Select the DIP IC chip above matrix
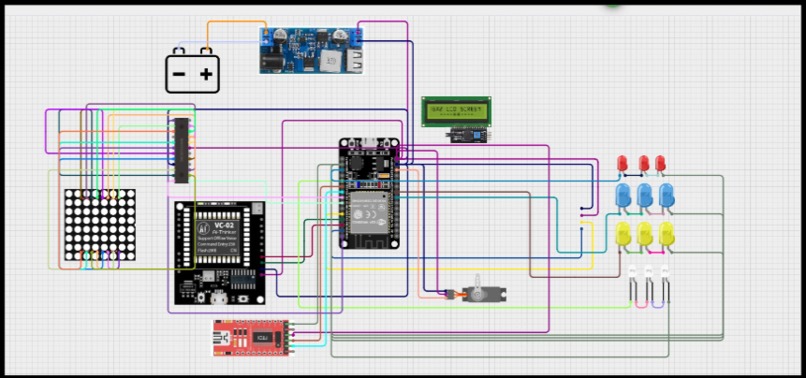Screen dimensions: 806x378 pyautogui.click(x=182, y=150)
